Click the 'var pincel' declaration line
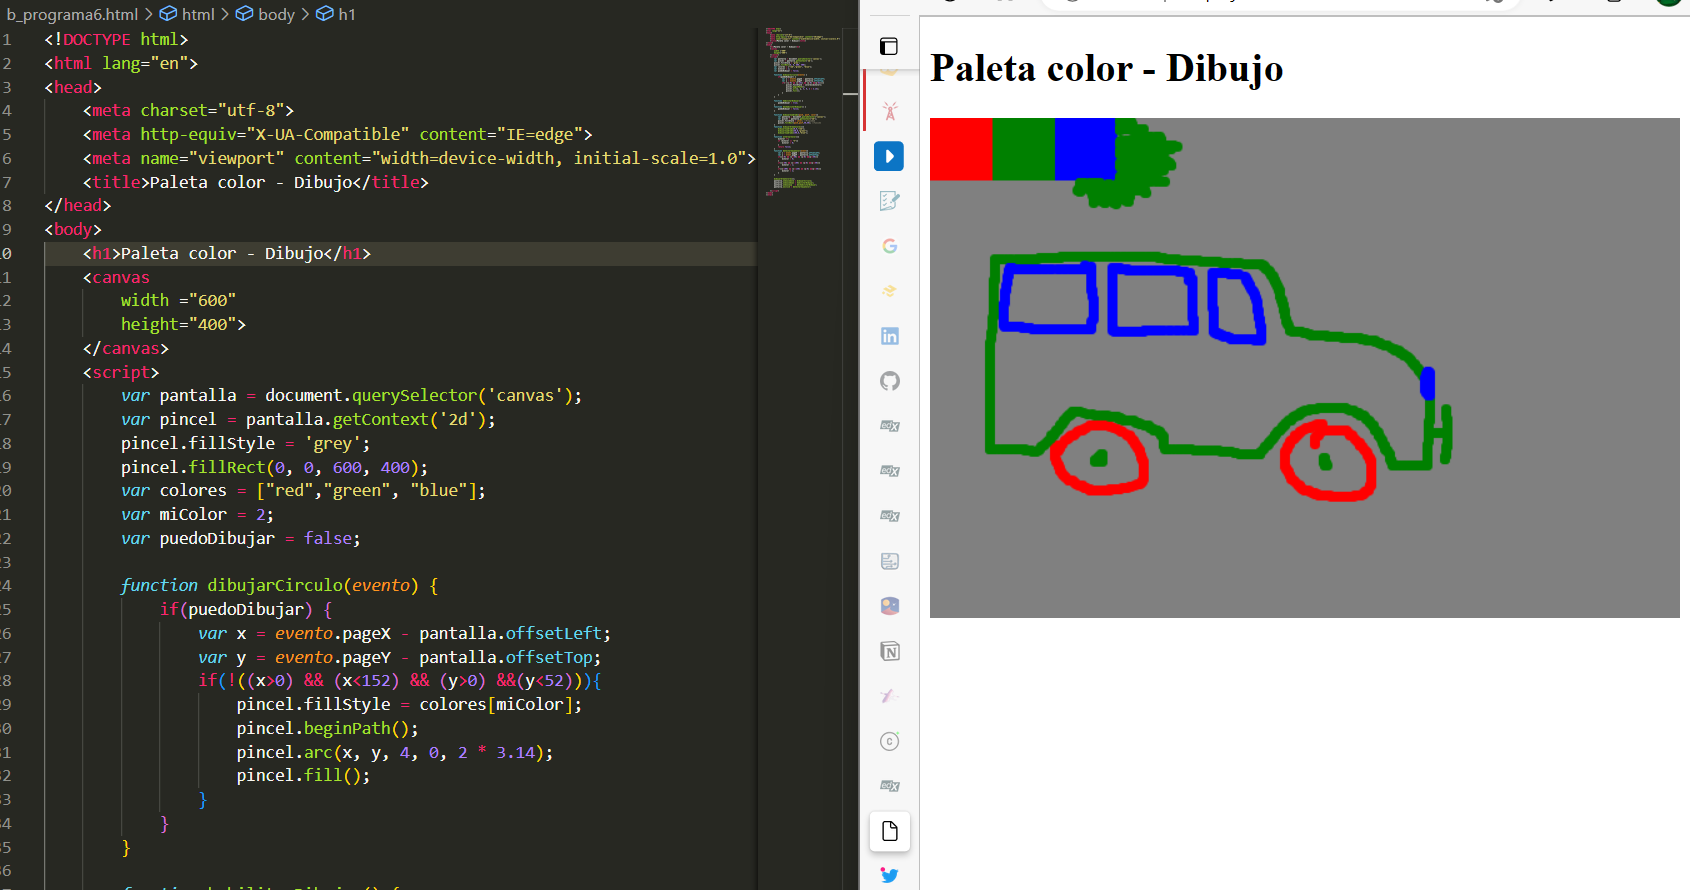The height and width of the screenshot is (890, 1690). (308, 419)
